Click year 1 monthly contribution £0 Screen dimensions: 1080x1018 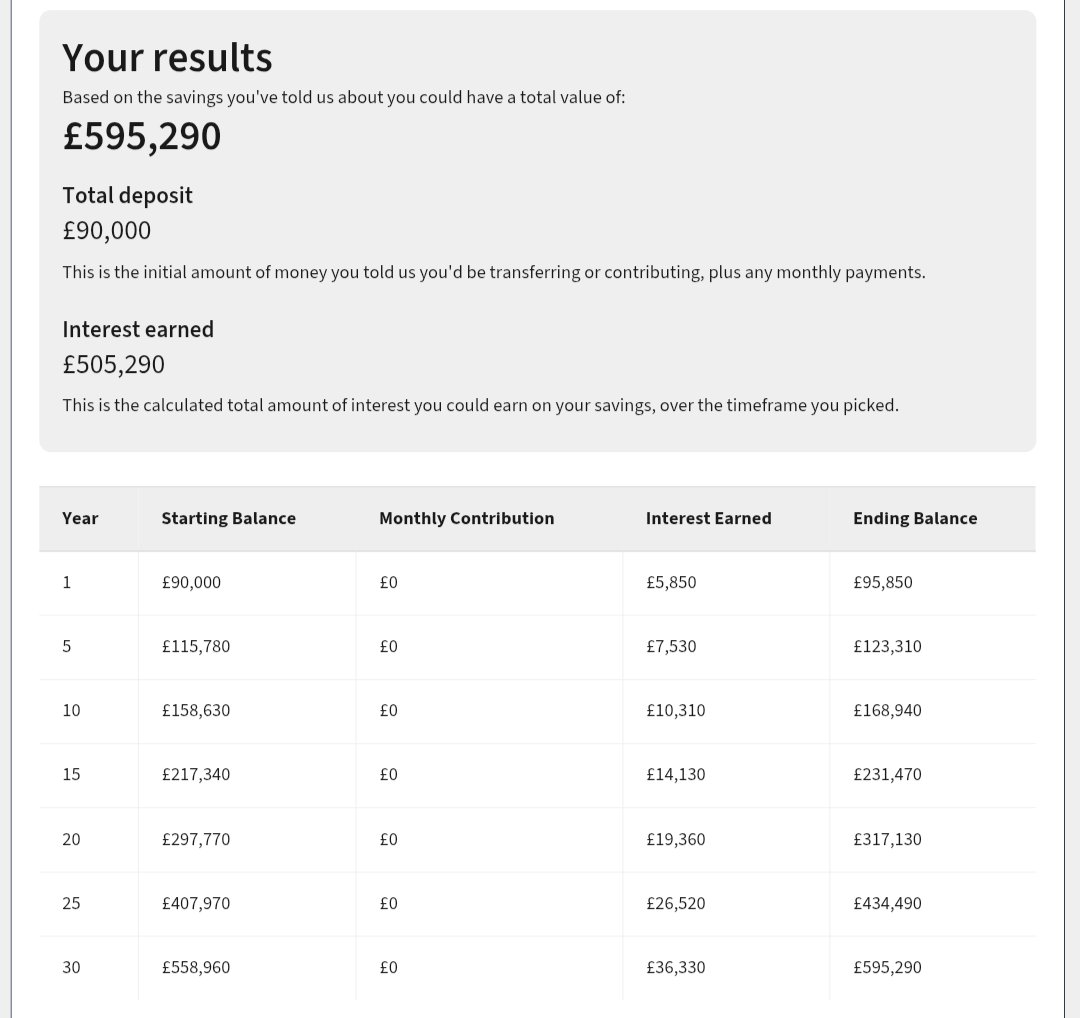tap(388, 583)
